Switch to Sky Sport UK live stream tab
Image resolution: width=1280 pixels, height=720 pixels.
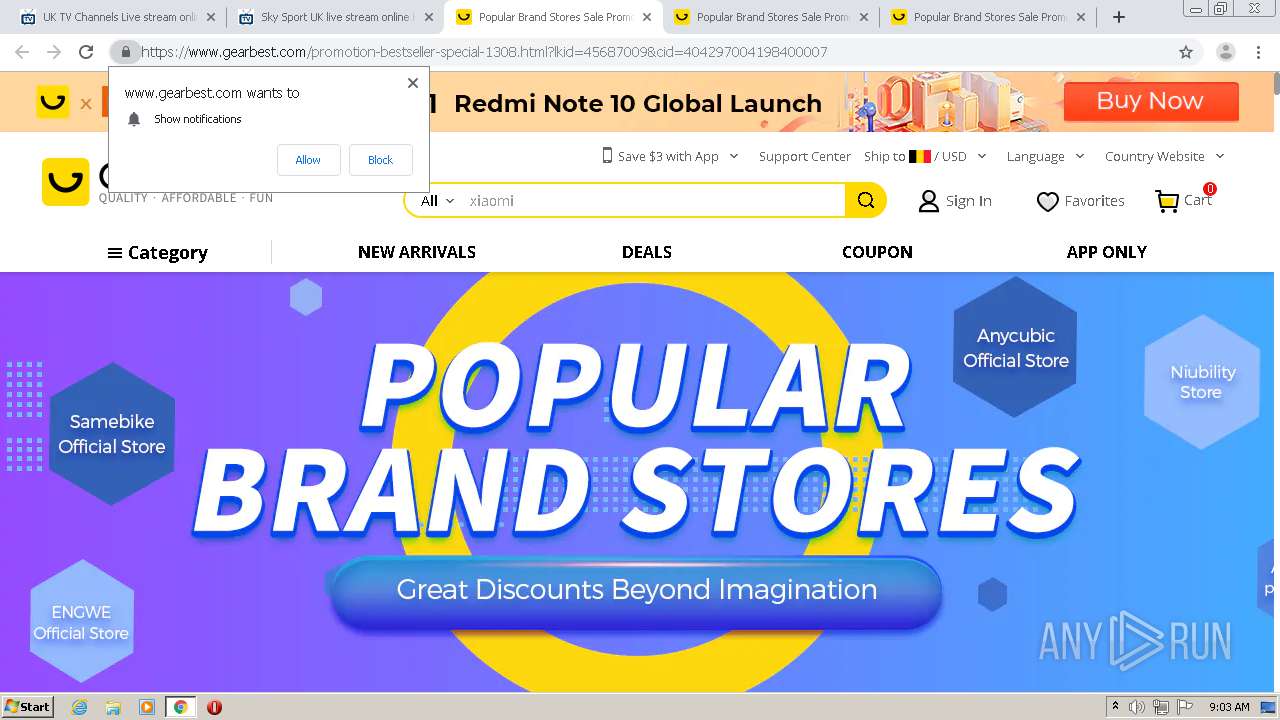pos(335,17)
